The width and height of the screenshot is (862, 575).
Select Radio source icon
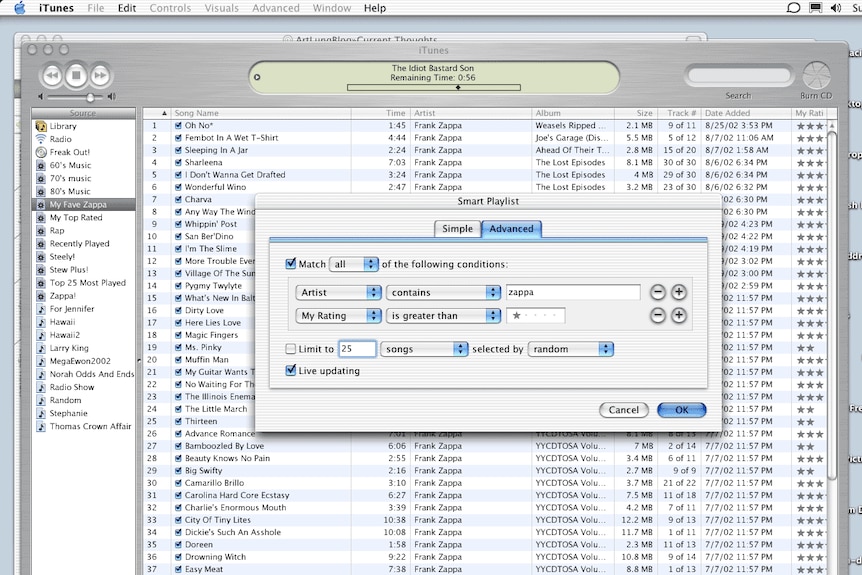pos(41,139)
